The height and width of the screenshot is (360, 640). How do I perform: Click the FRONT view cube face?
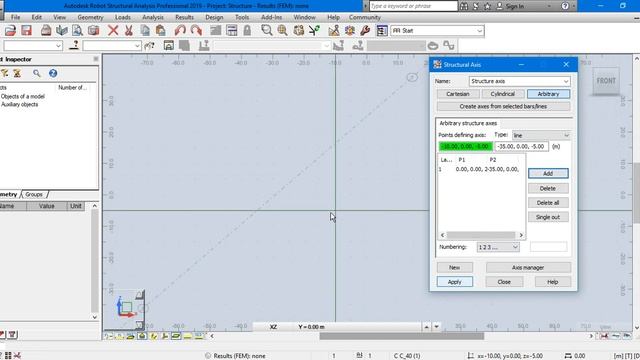tap(606, 81)
